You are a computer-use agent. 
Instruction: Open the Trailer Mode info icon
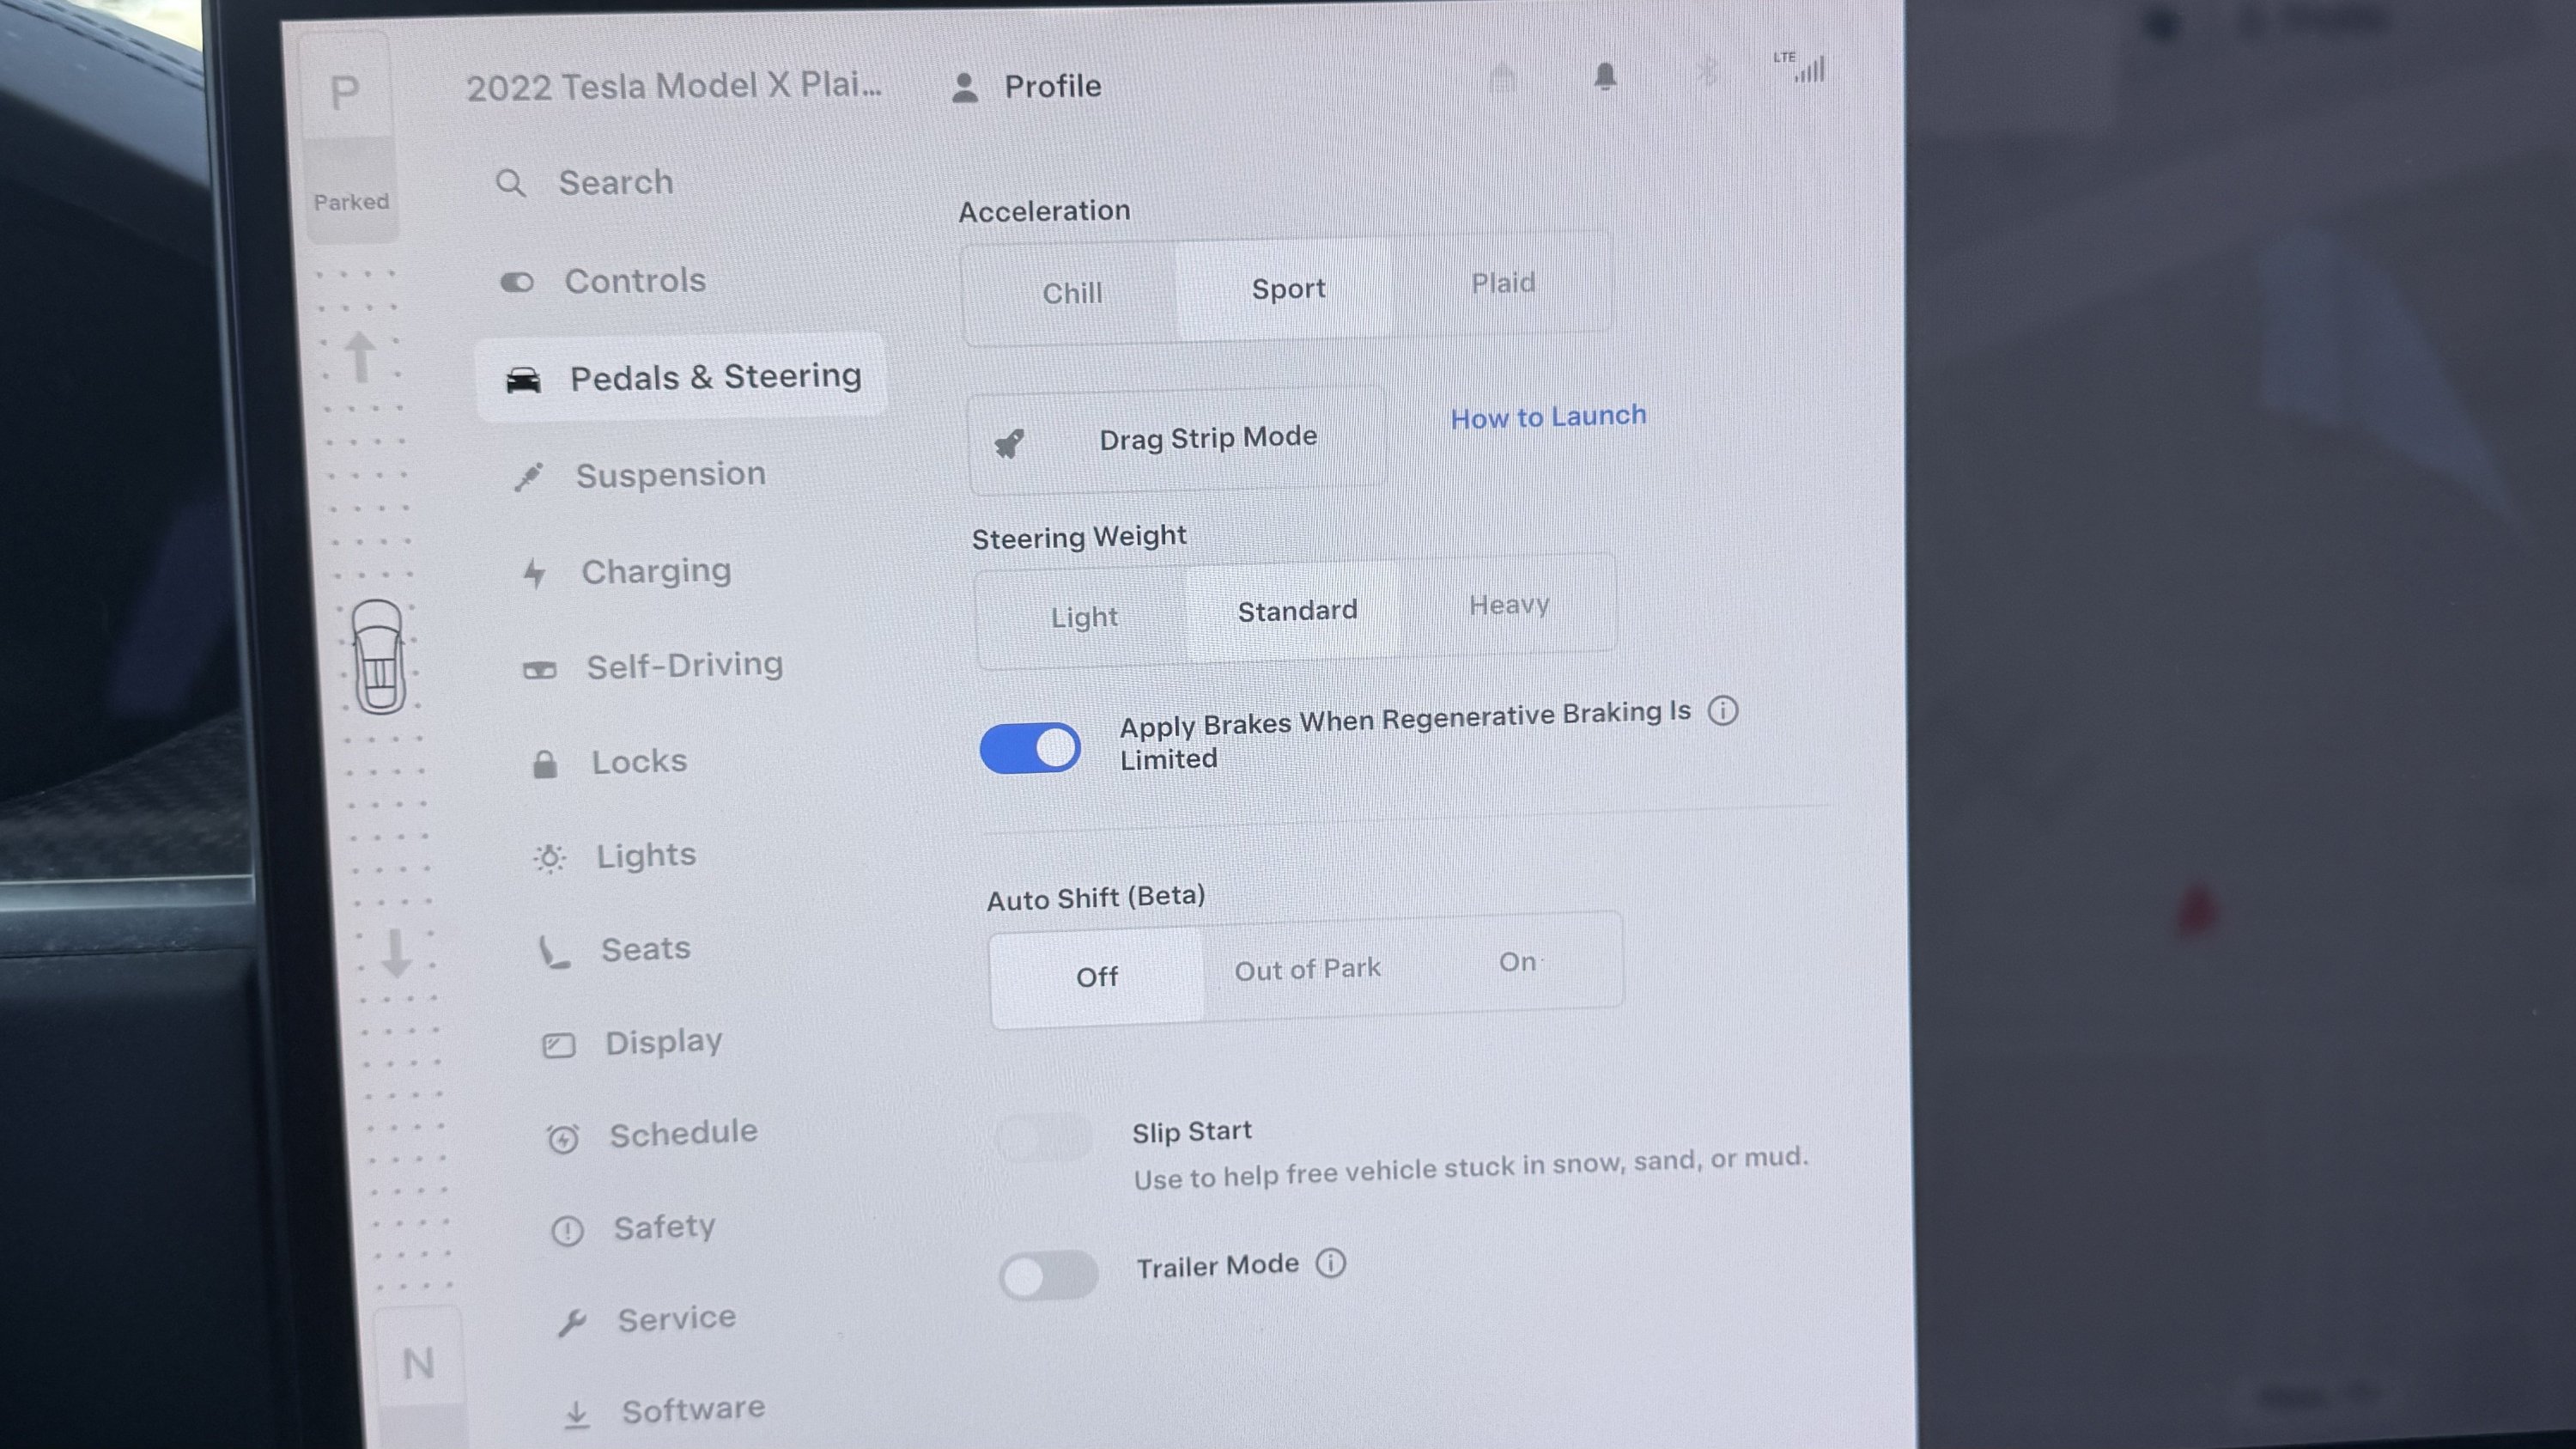pyautogui.click(x=1330, y=1263)
